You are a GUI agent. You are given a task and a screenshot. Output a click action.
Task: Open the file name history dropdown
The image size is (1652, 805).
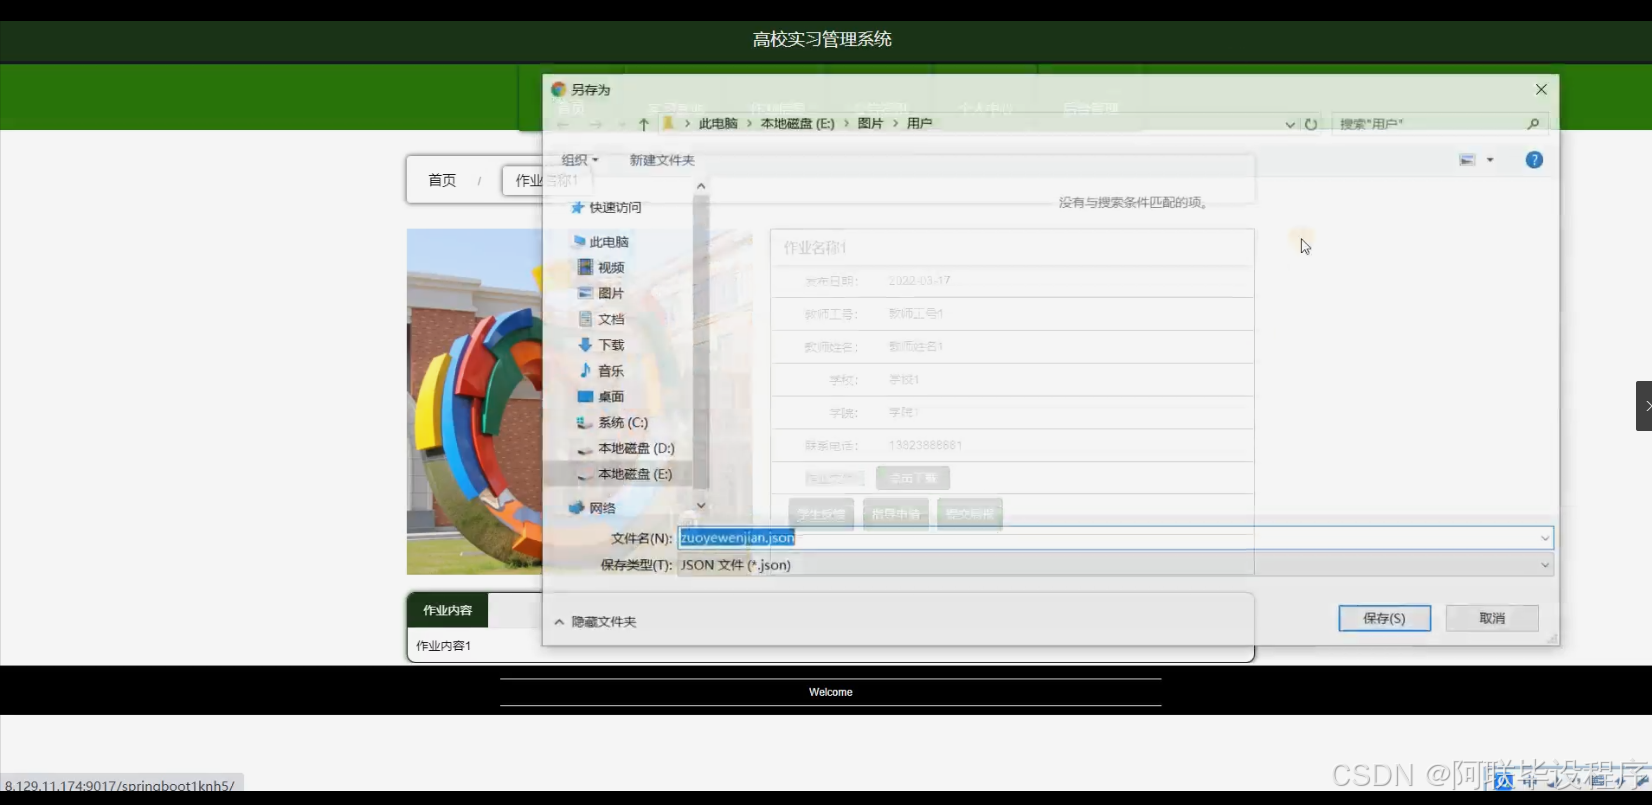click(1545, 538)
